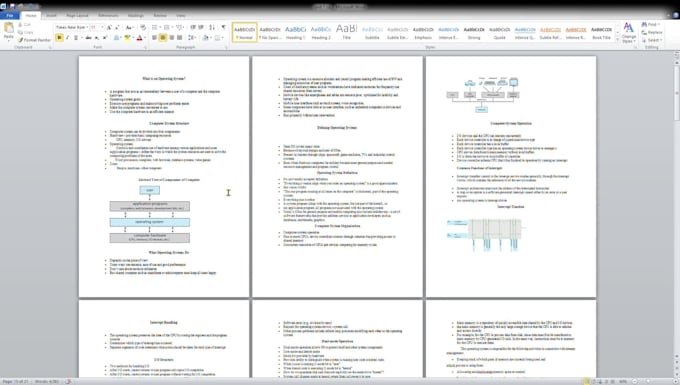Open the font name dropdown

point(87,27)
